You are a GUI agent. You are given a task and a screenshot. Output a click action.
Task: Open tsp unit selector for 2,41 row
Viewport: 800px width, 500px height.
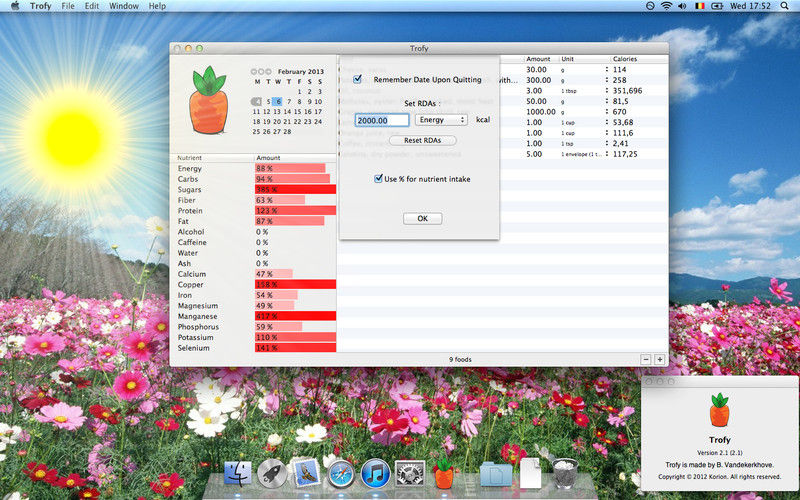[607, 143]
